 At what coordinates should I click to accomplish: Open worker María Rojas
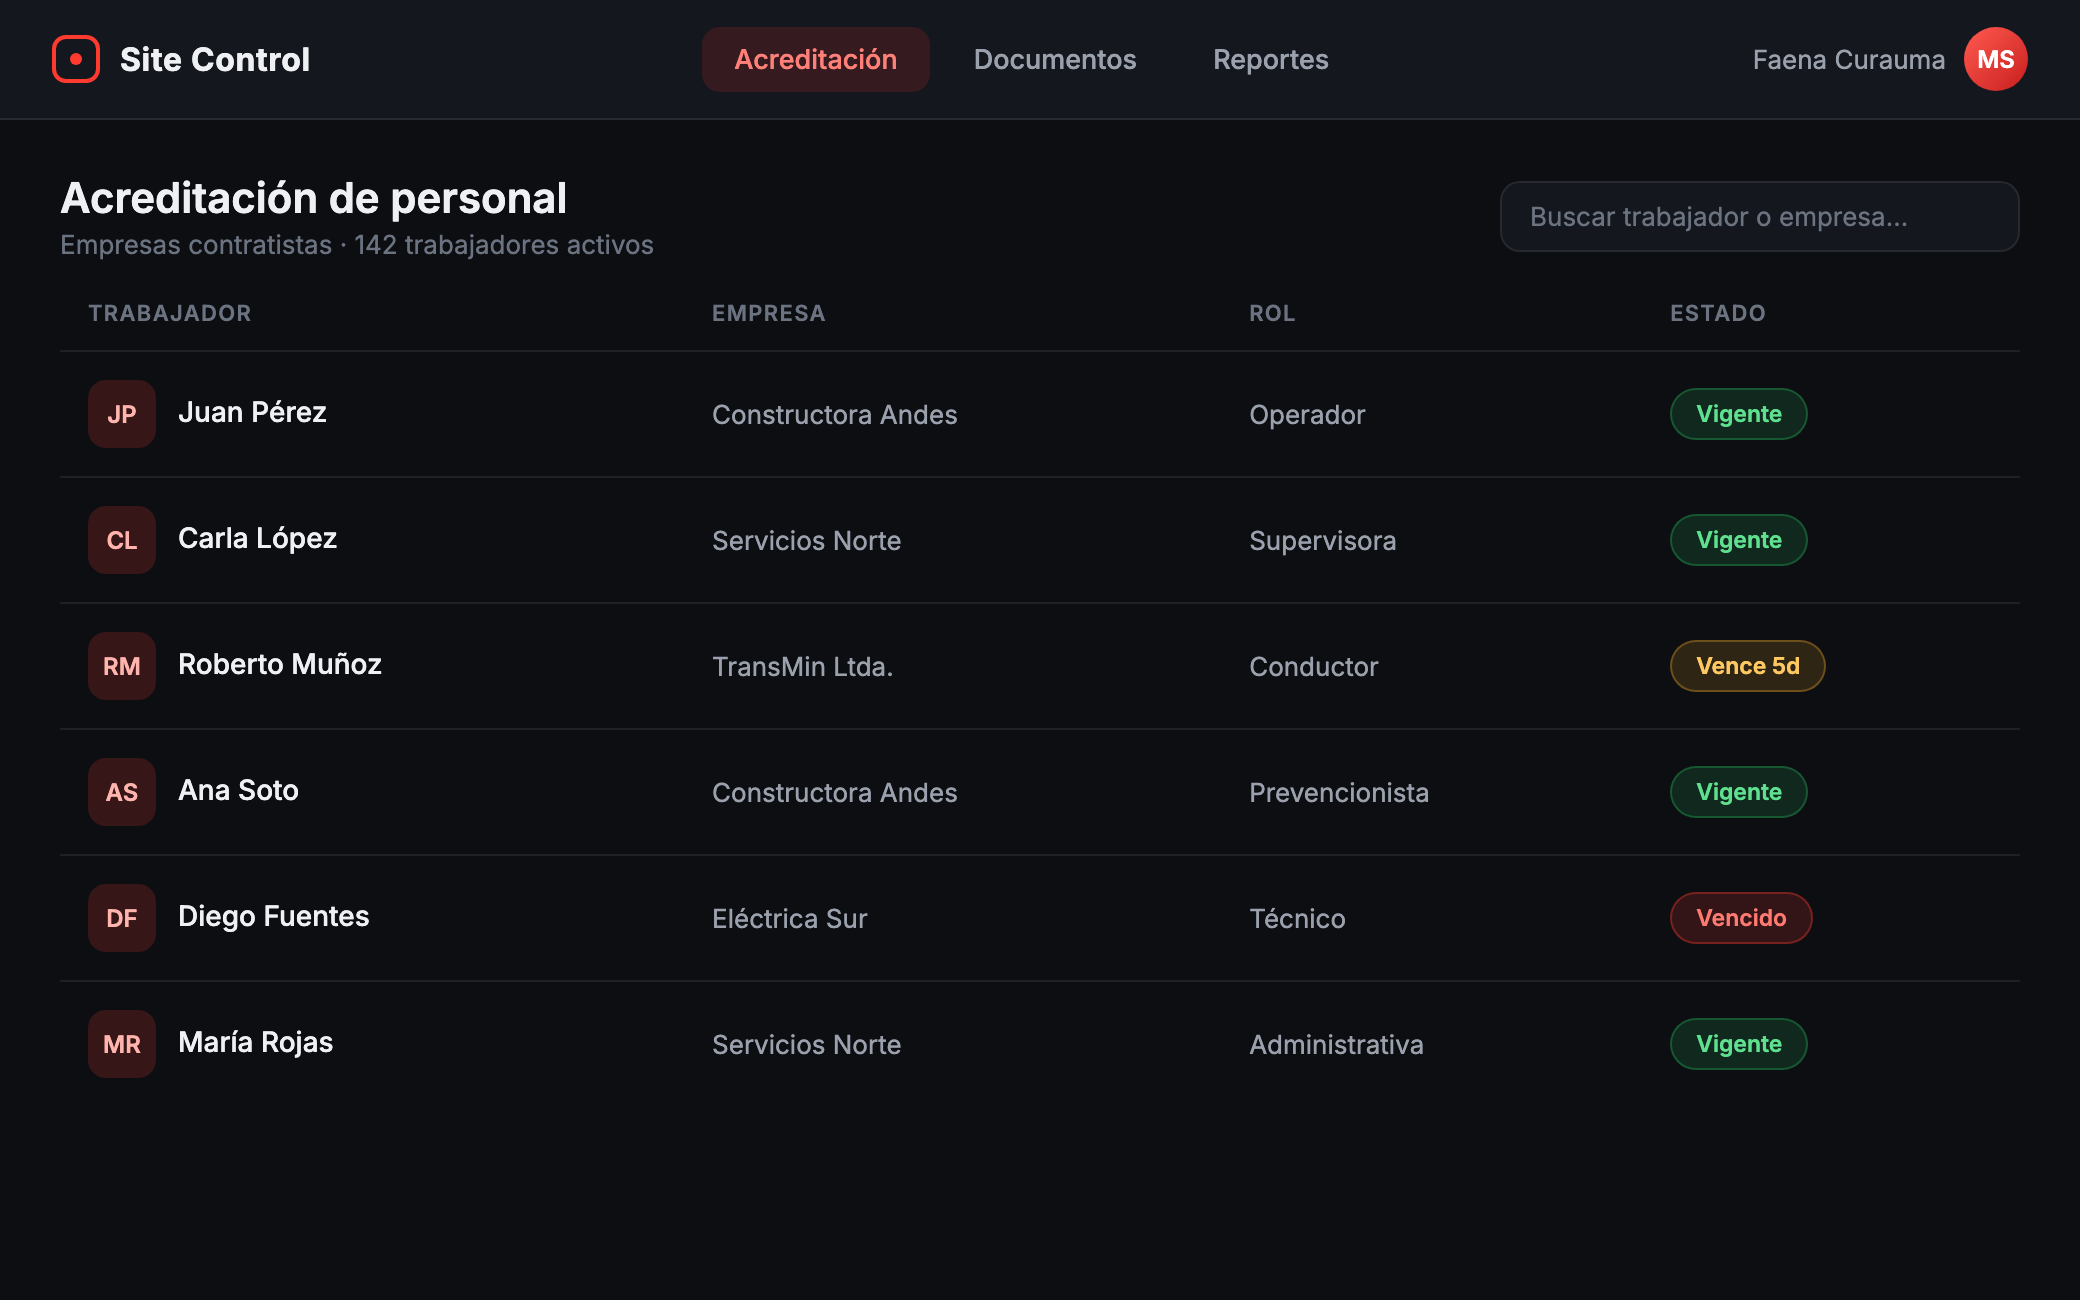(255, 1042)
